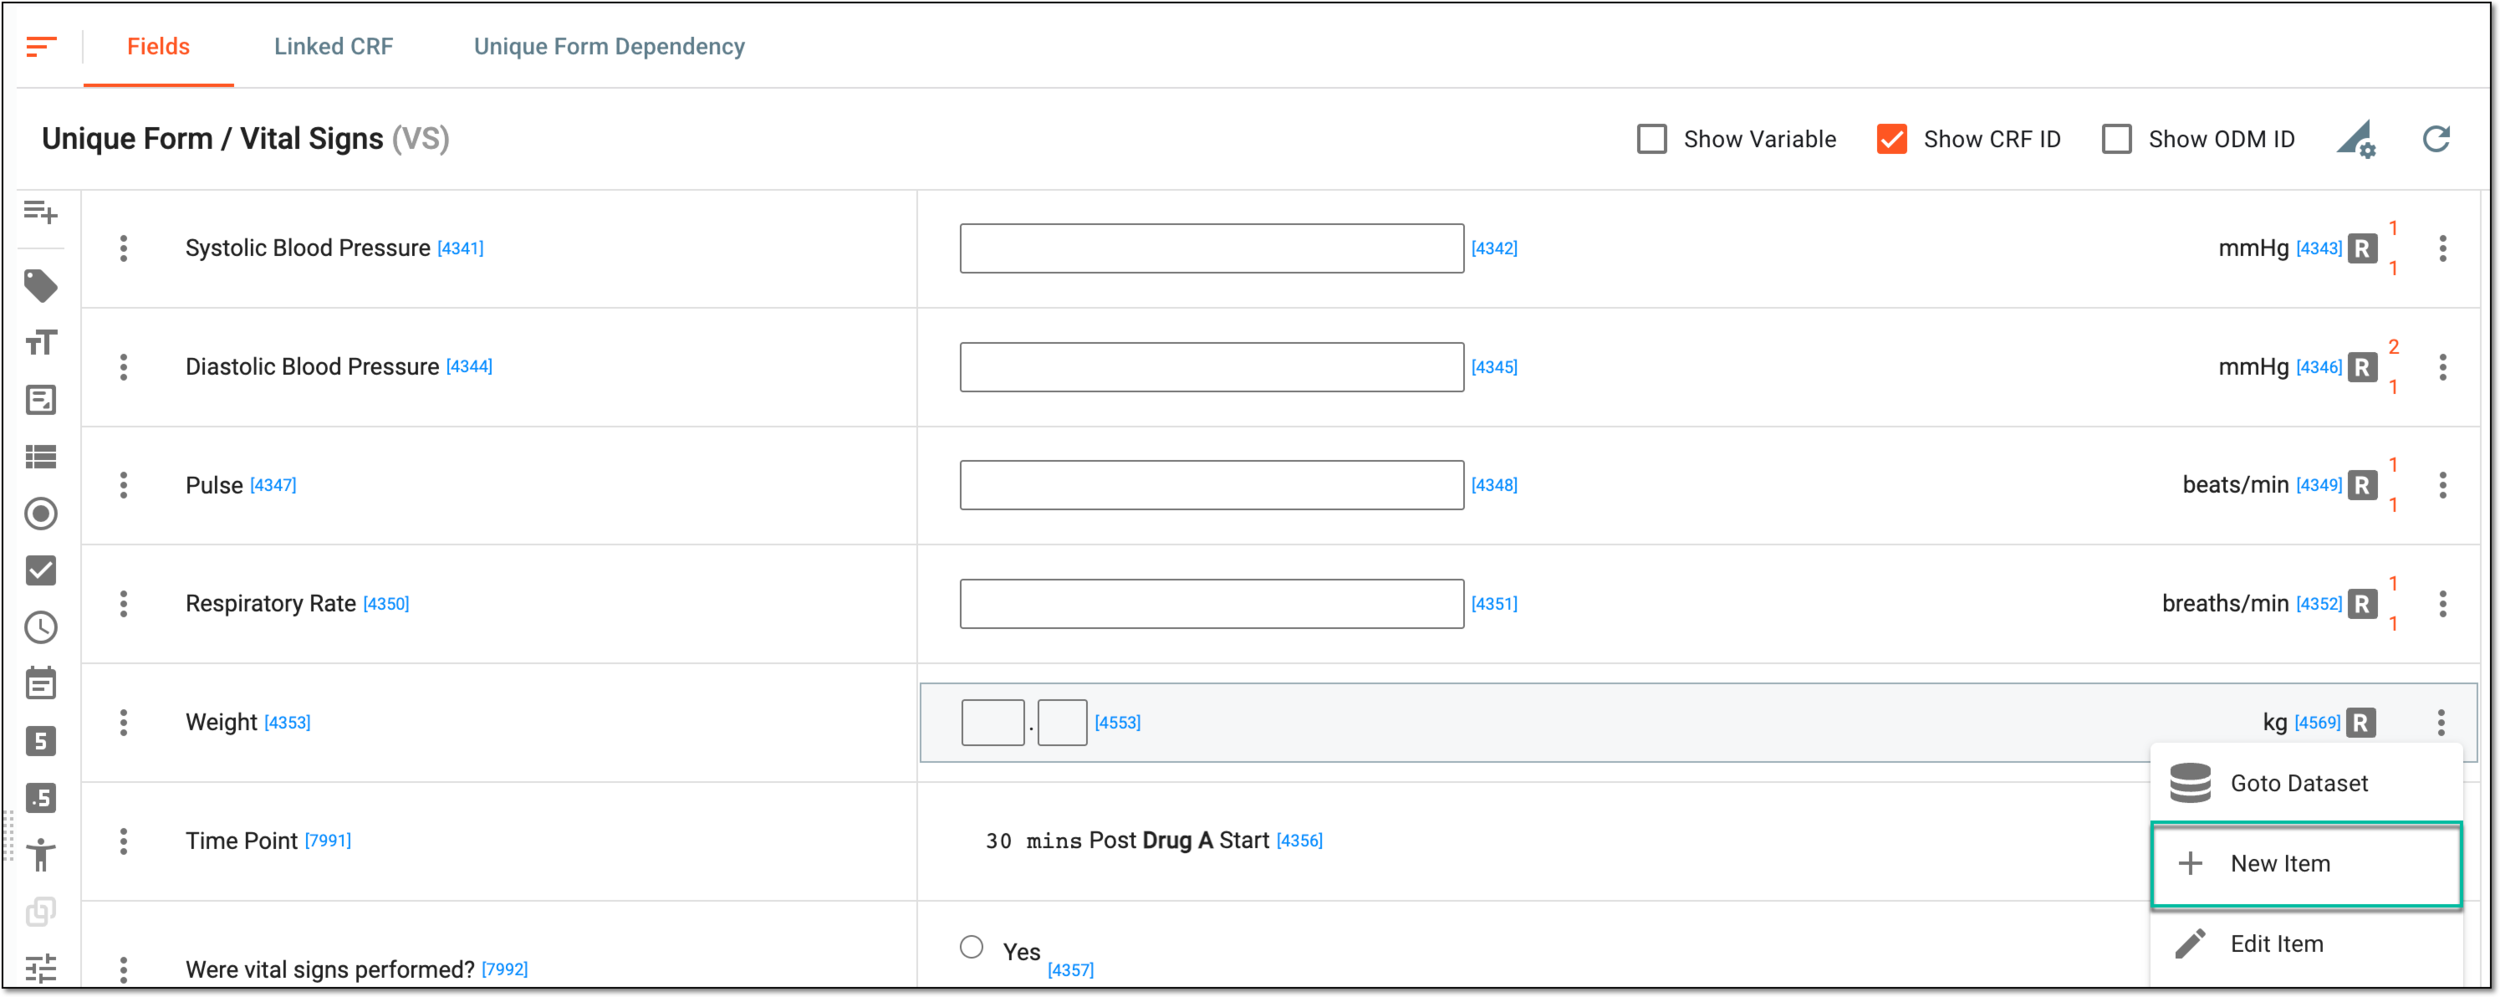
Task: Click CRF ID link [4344]
Action: [470, 367]
